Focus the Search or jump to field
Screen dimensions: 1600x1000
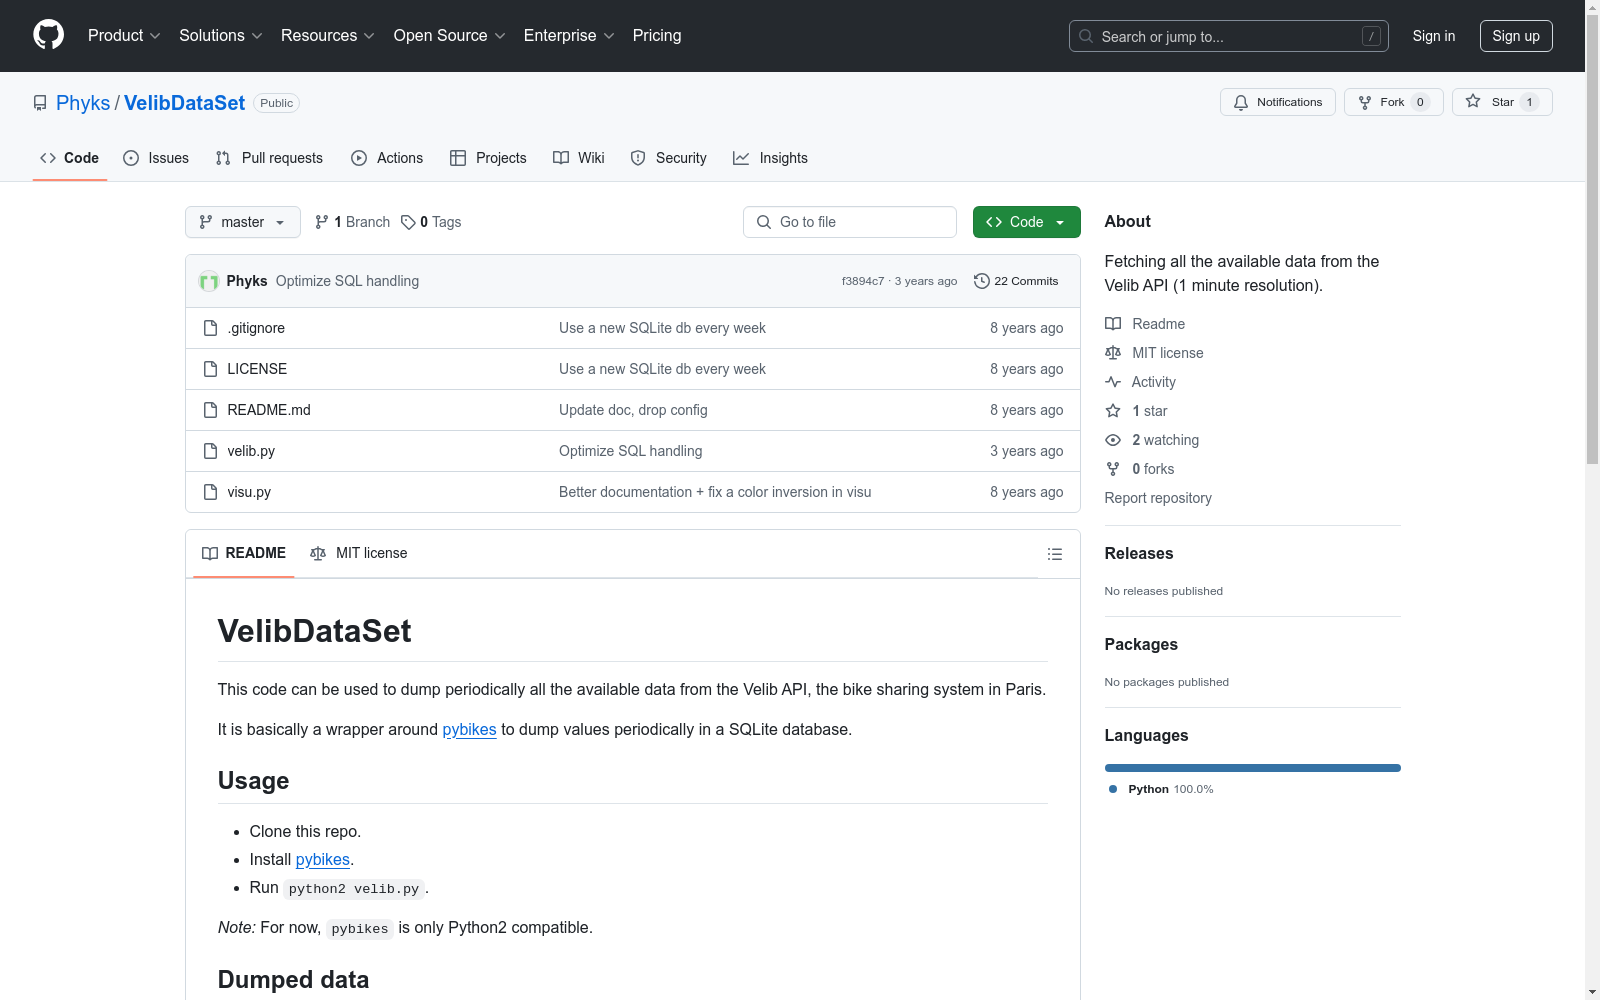click(1229, 36)
